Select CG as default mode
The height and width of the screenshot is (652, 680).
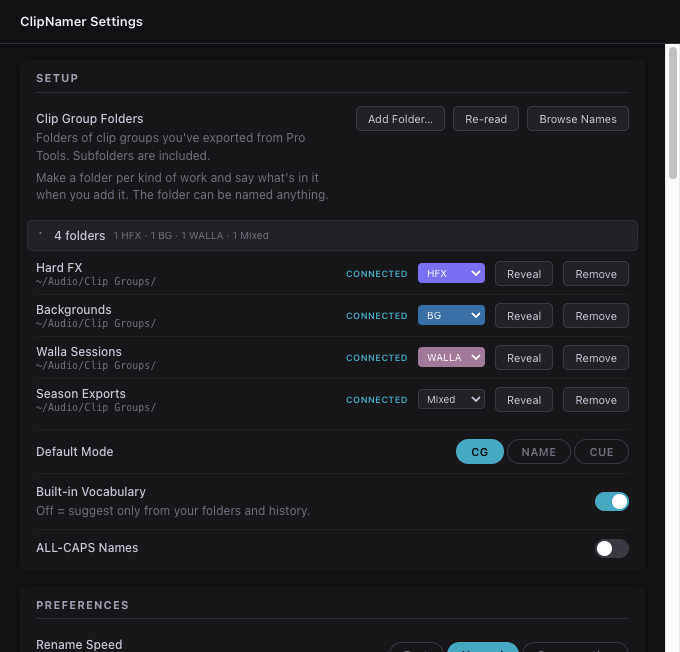(x=480, y=452)
